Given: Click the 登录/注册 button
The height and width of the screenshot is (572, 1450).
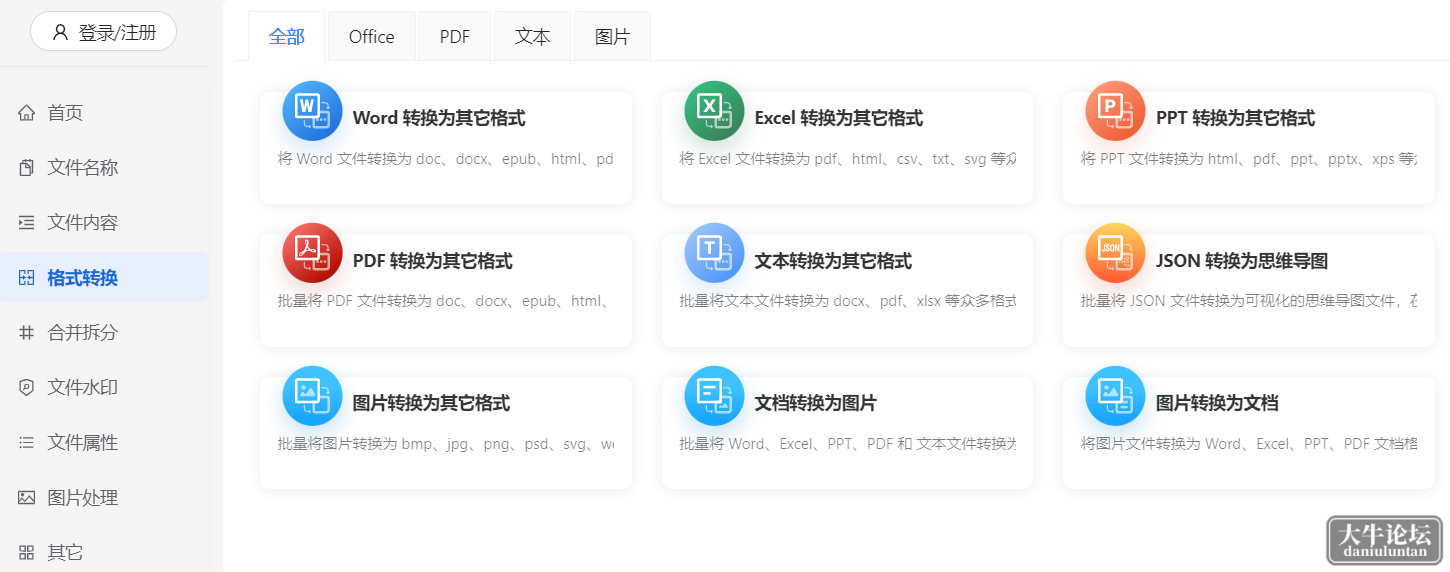Looking at the screenshot, I should click(x=104, y=32).
